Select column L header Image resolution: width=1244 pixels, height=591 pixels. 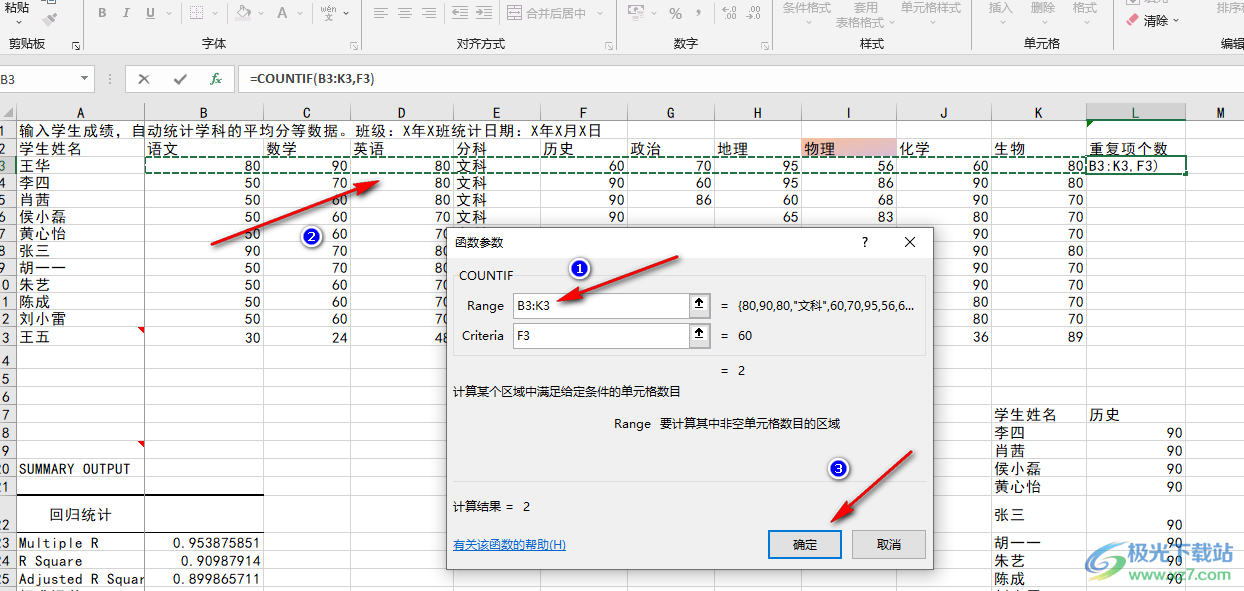1135,113
